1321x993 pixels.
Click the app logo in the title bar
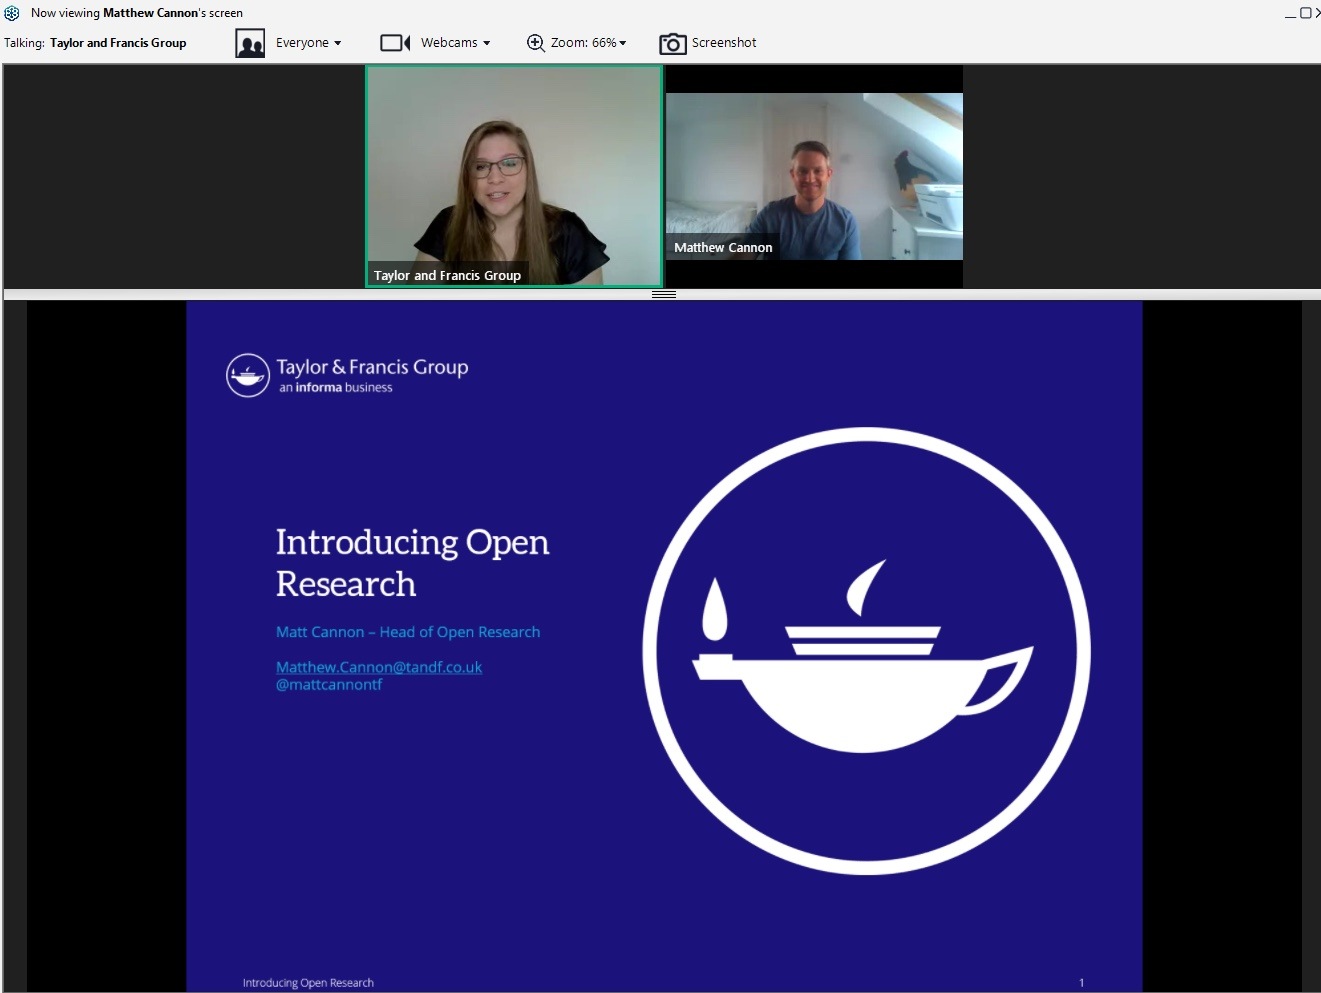[12, 13]
